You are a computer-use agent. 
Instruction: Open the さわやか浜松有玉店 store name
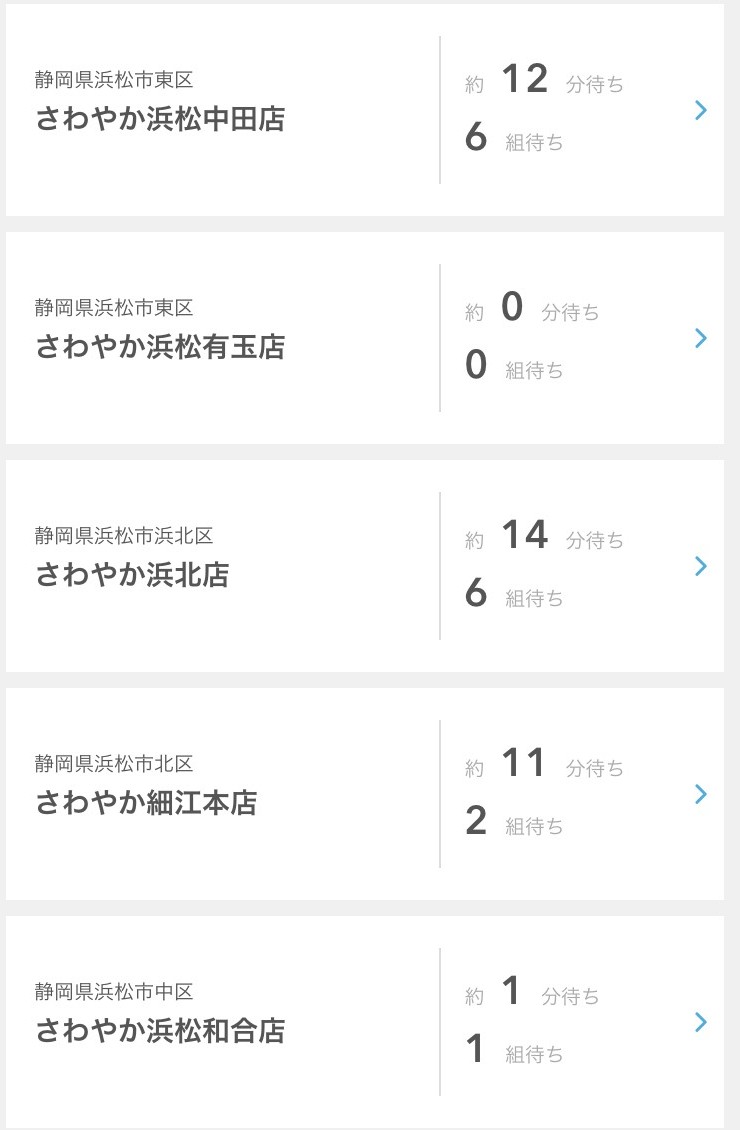(x=160, y=347)
